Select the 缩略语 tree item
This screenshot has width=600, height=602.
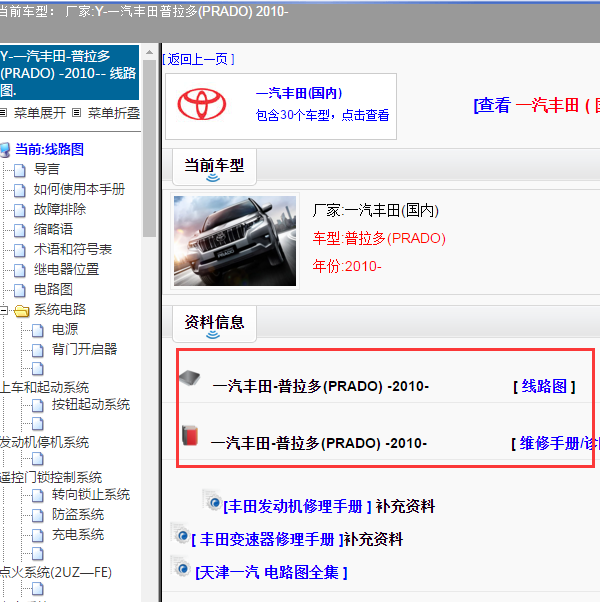click(x=53, y=229)
